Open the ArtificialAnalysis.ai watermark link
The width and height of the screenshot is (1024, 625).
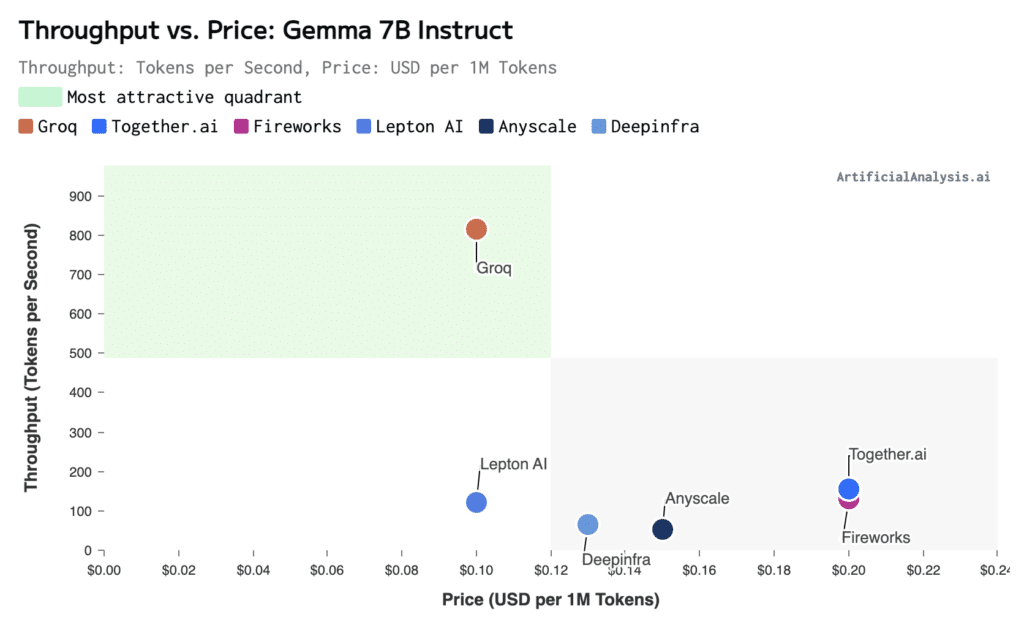coord(913,177)
